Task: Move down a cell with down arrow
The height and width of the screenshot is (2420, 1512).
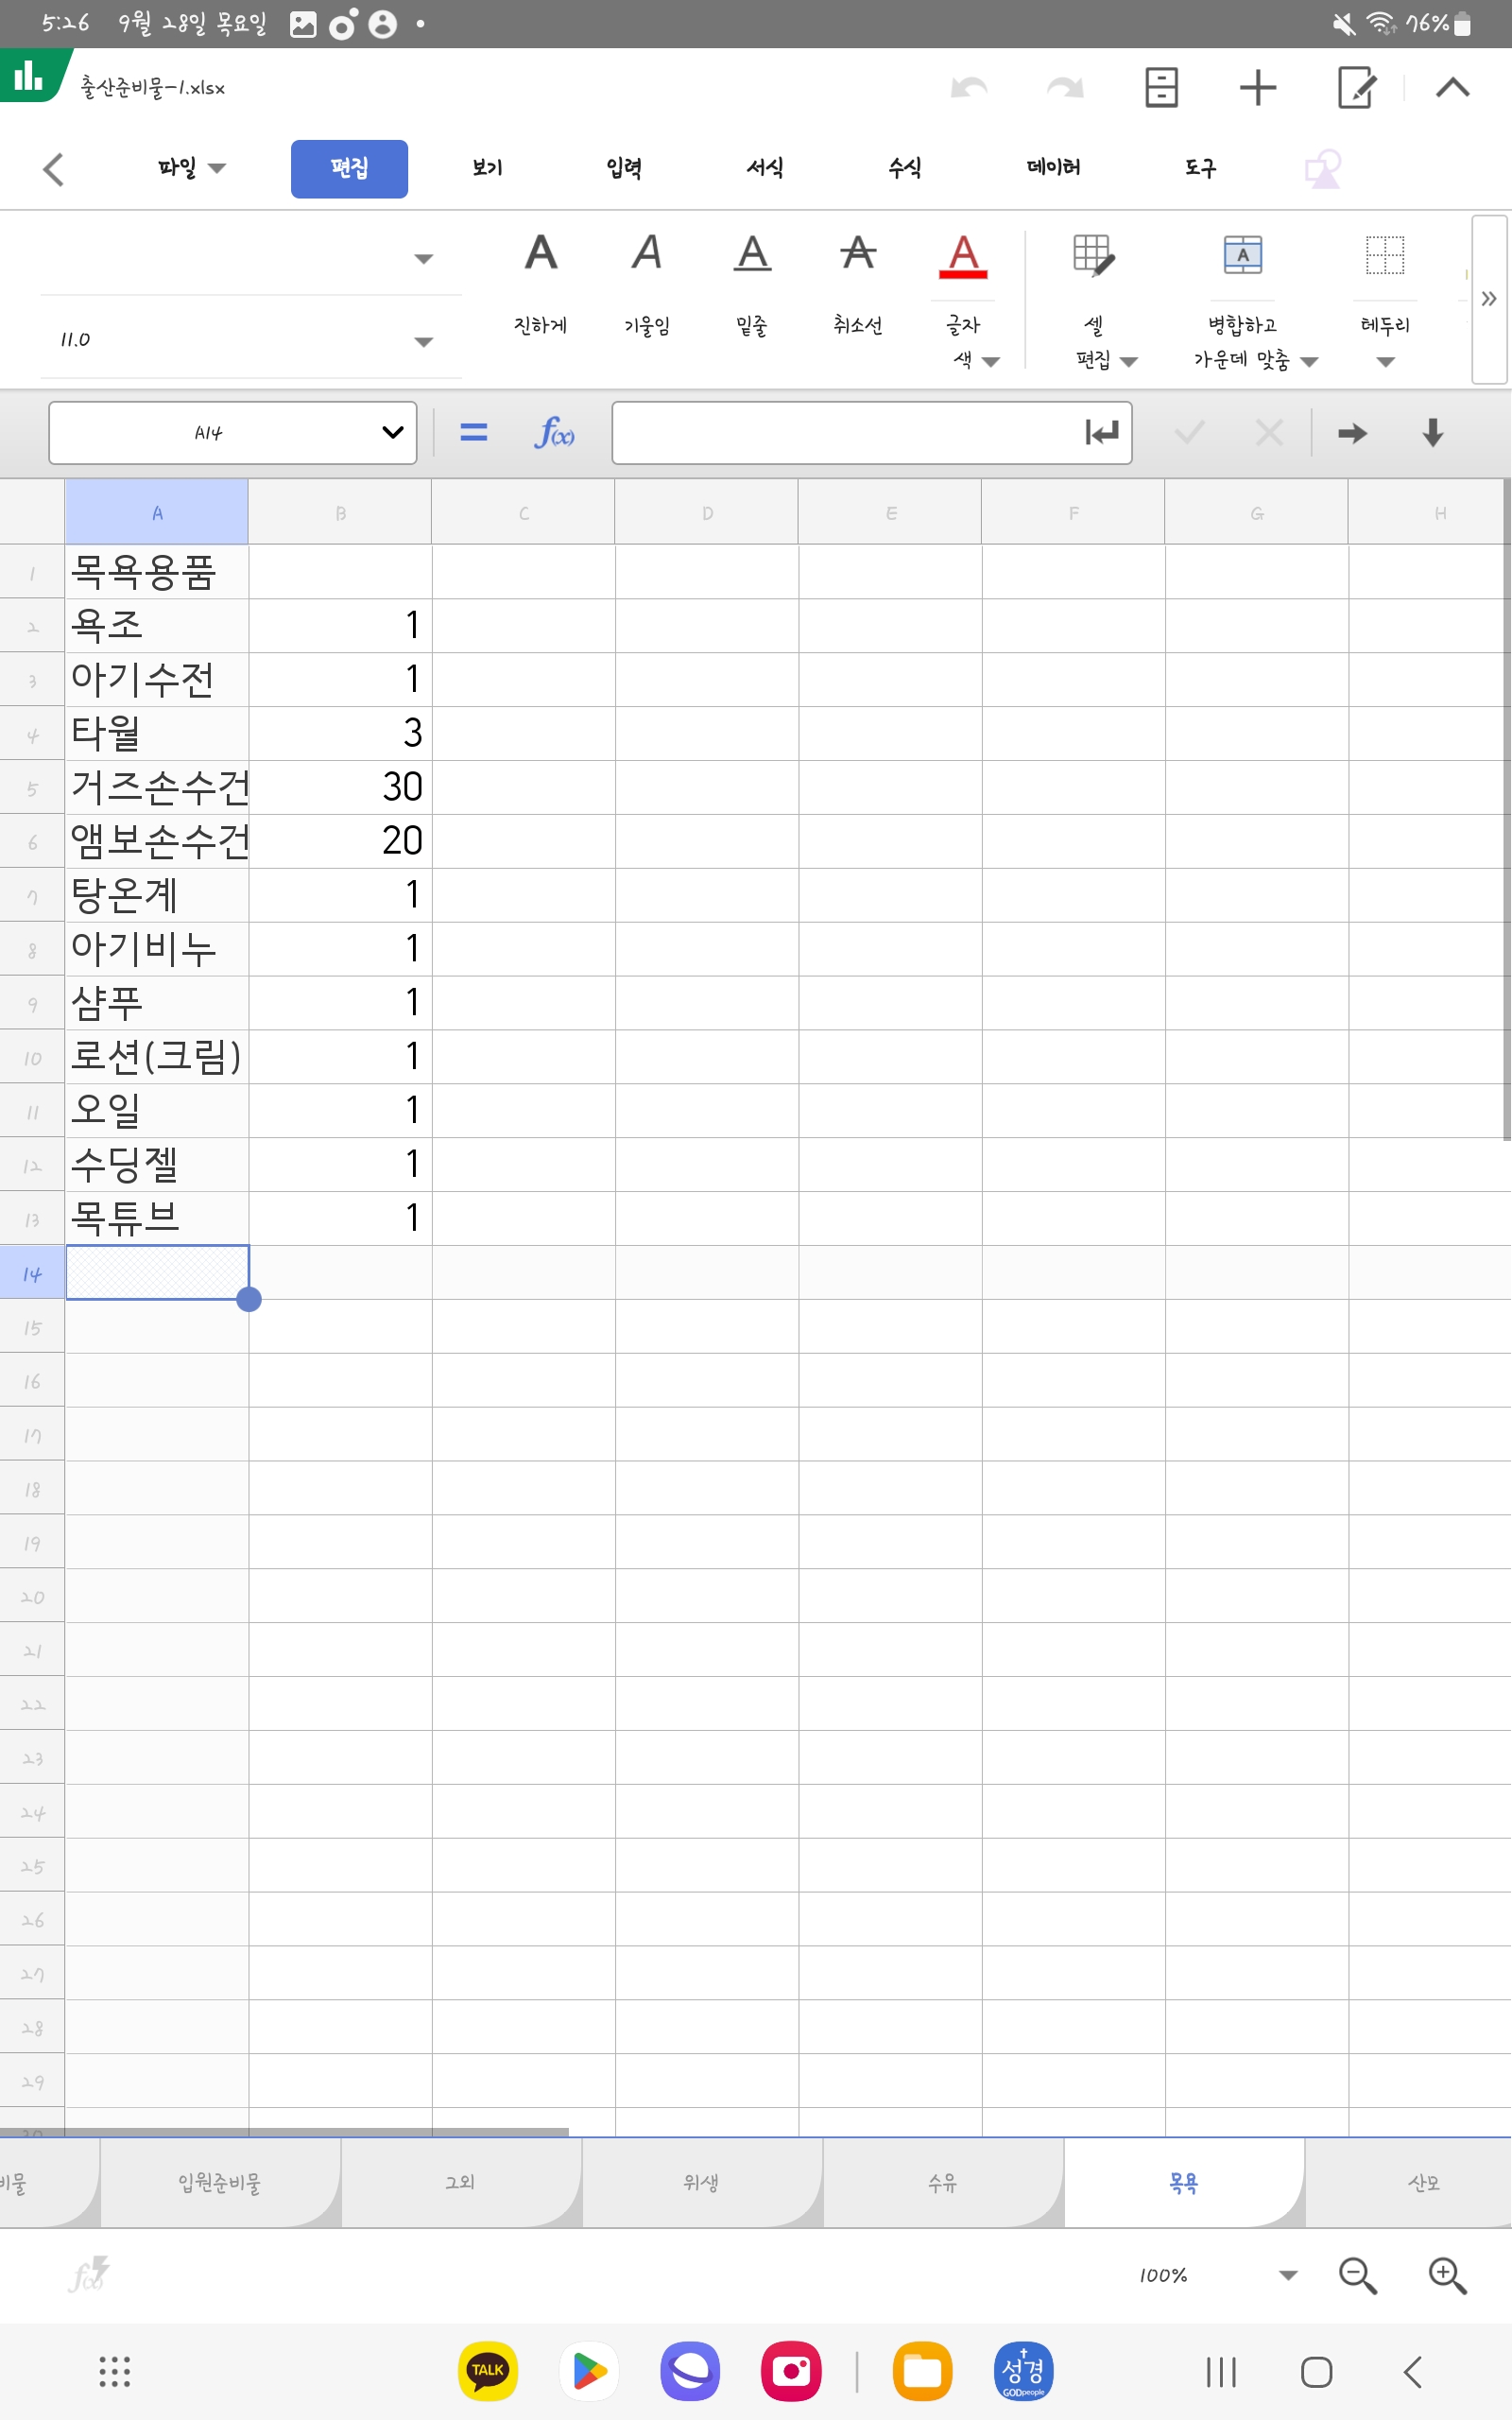Action: point(1432,433)
